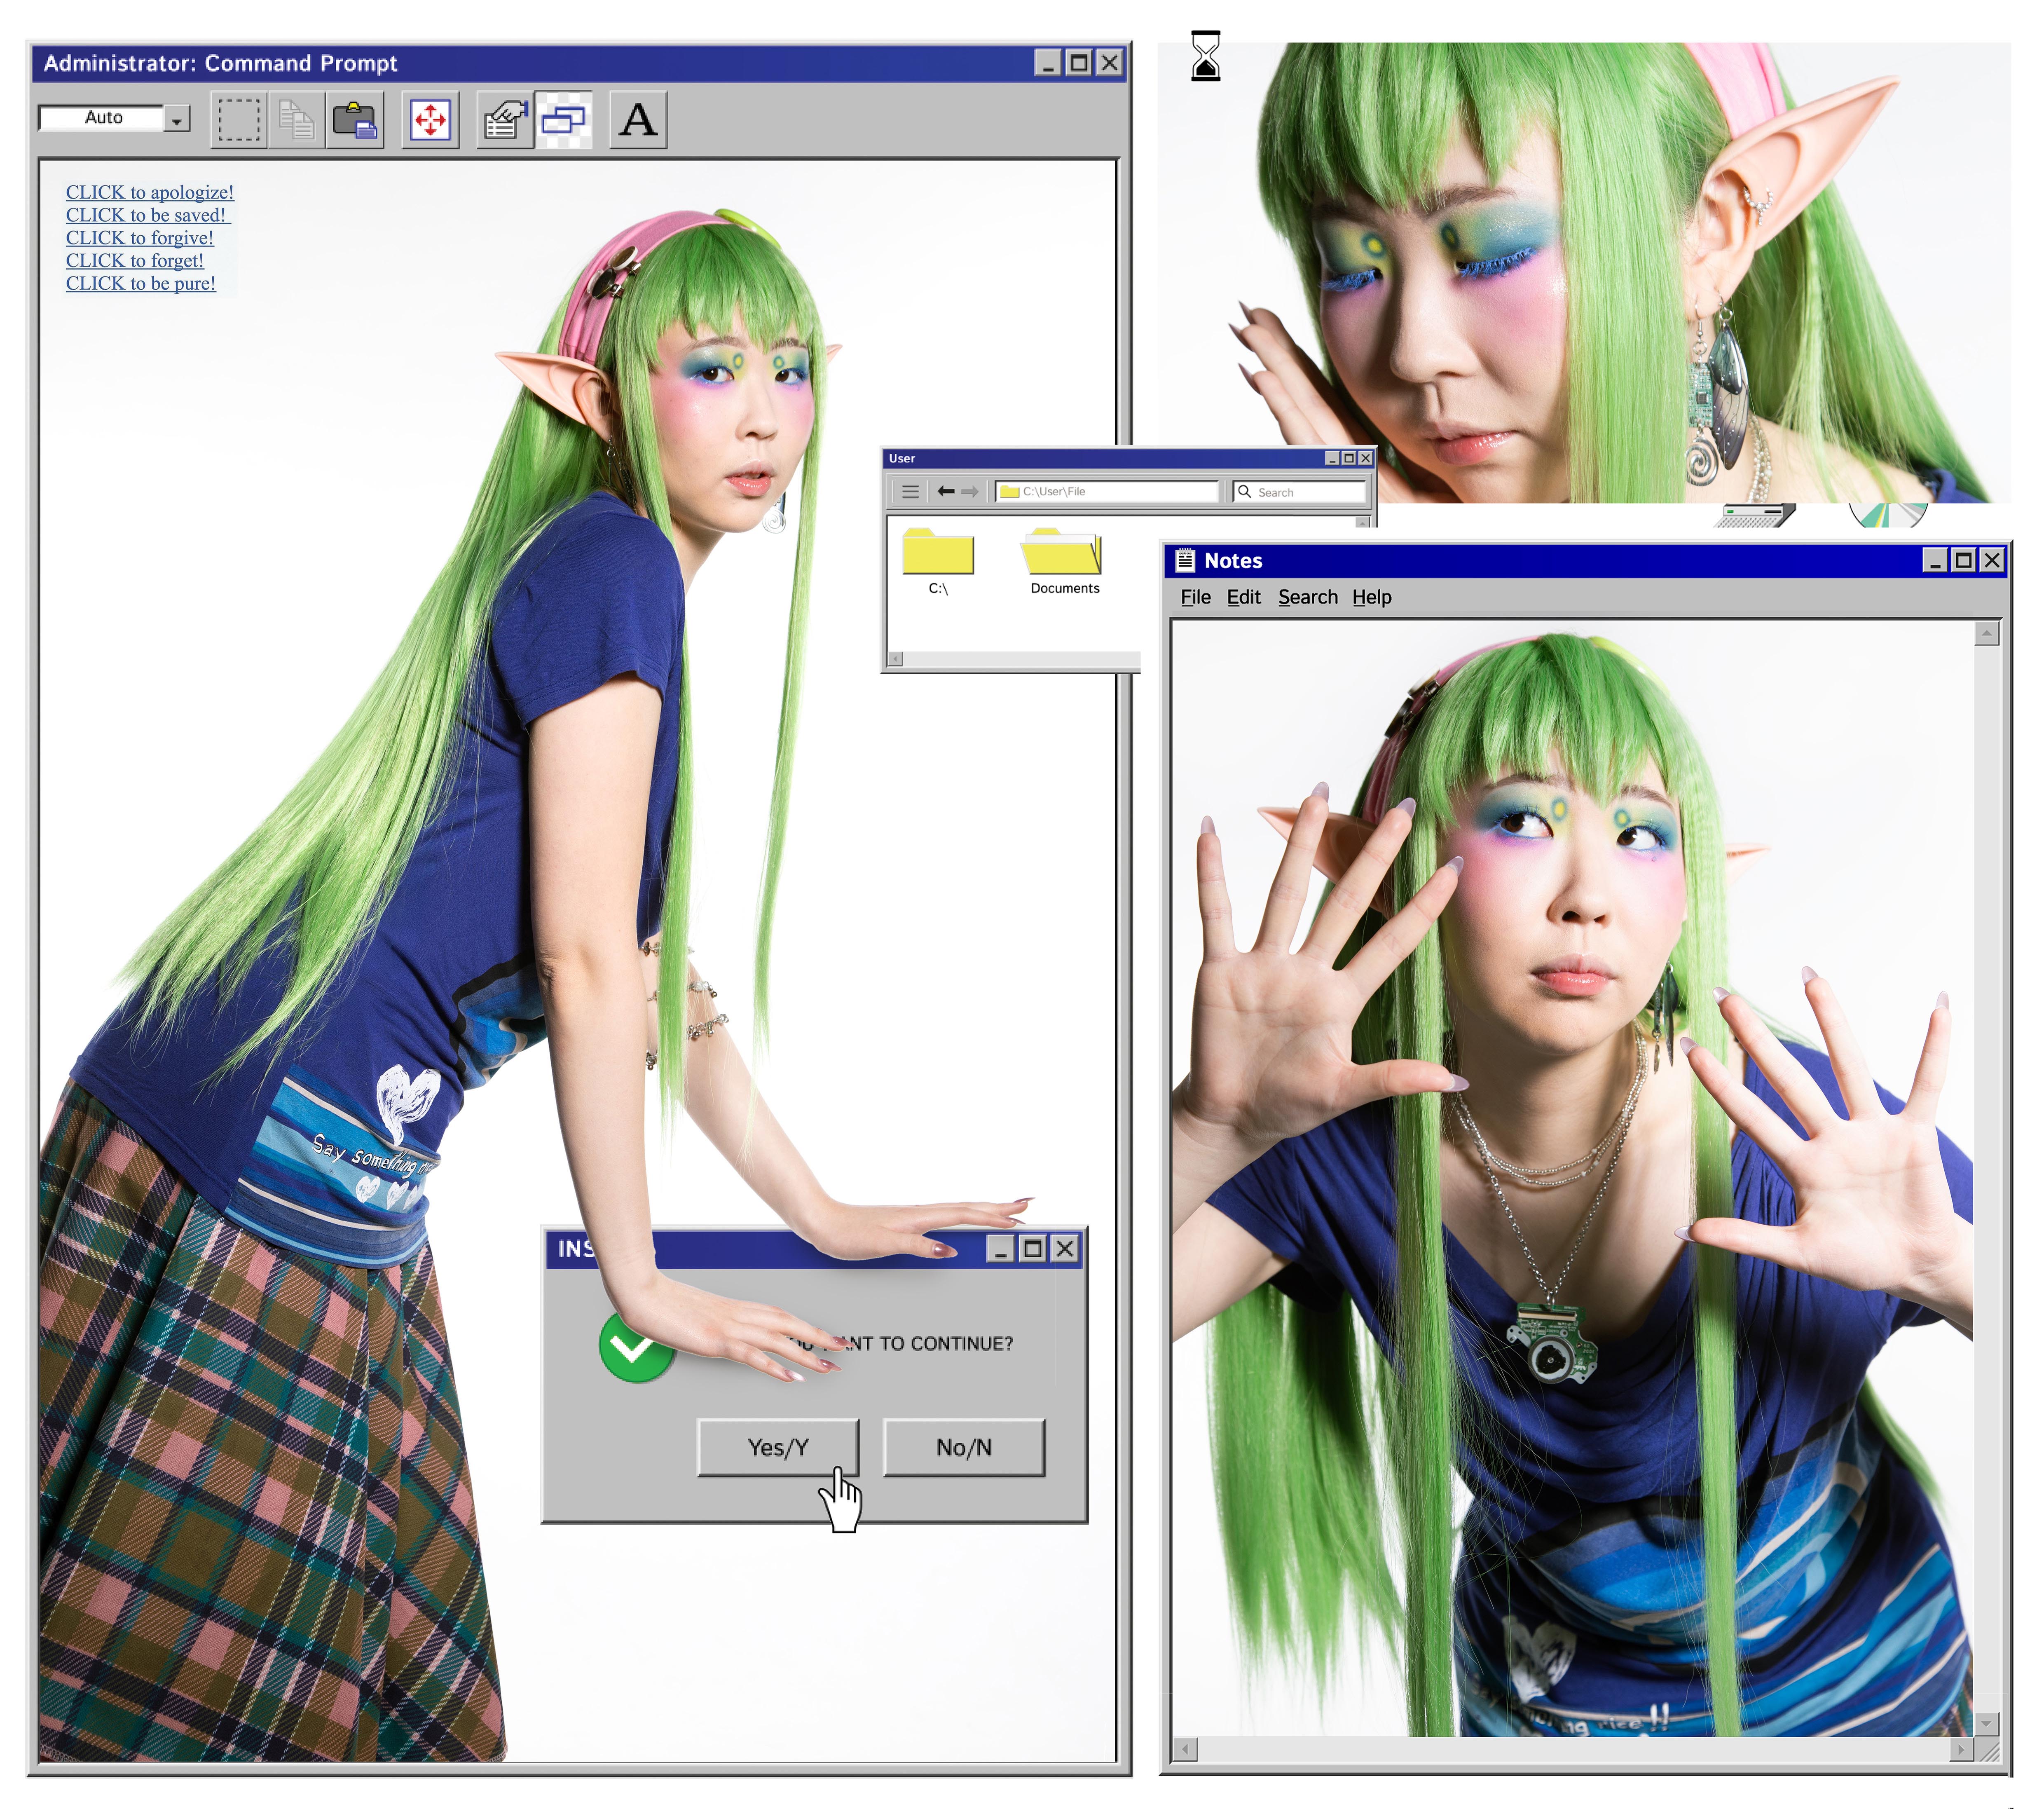The width and height of the screenshot is (2044, 1809).
Task: Click the letter A font icon
Action: [x=638, y=120]
